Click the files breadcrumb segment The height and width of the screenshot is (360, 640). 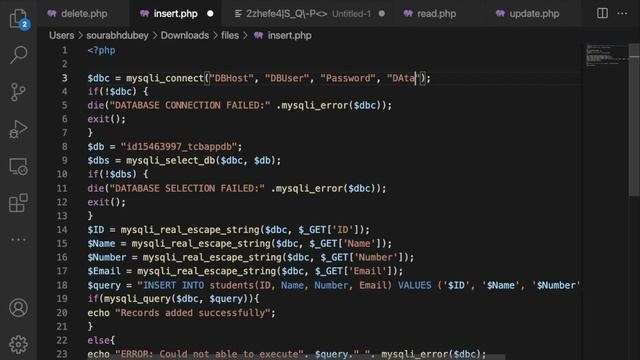point(230,36)
